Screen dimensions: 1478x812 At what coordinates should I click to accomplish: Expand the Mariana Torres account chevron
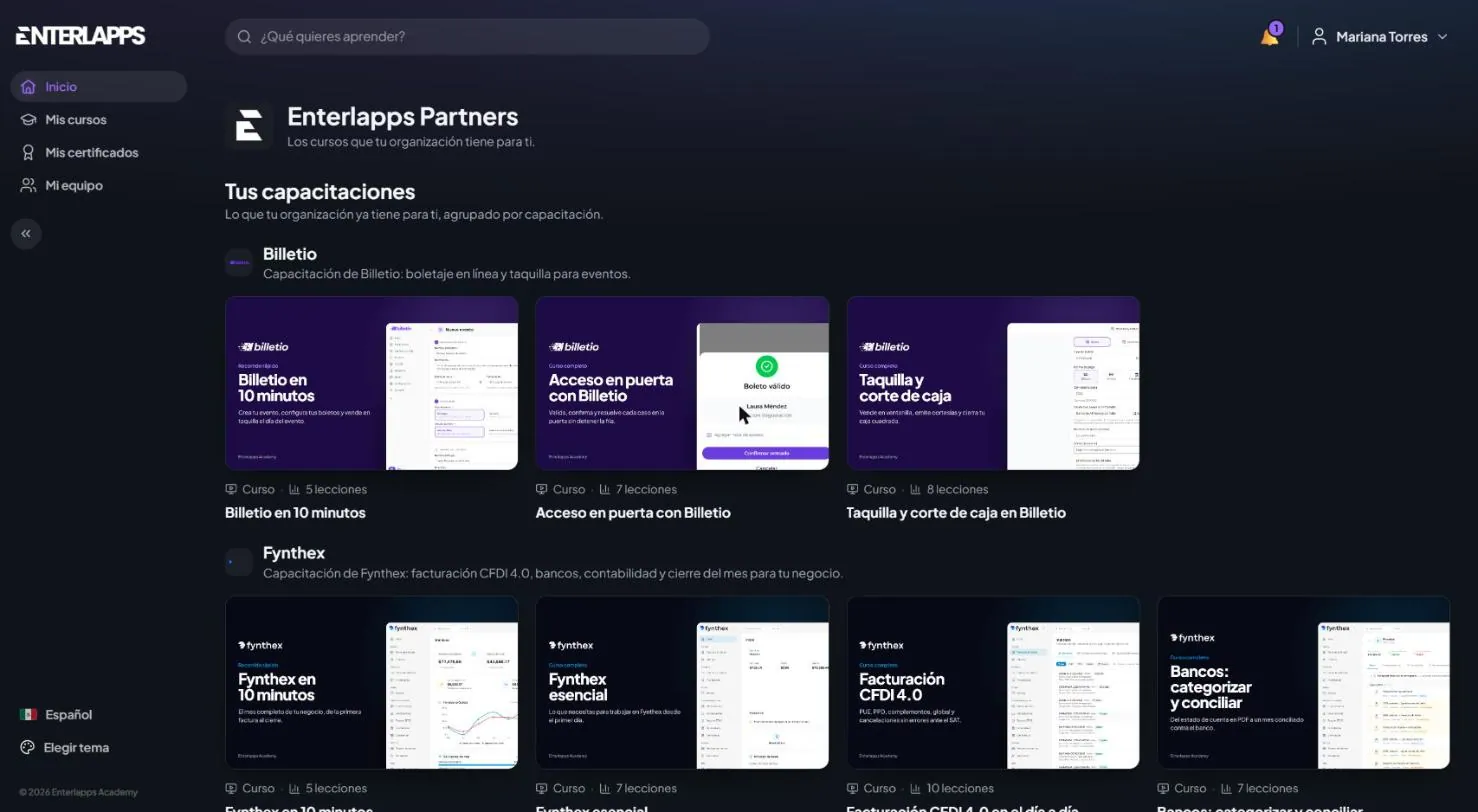coord(1442,37)
